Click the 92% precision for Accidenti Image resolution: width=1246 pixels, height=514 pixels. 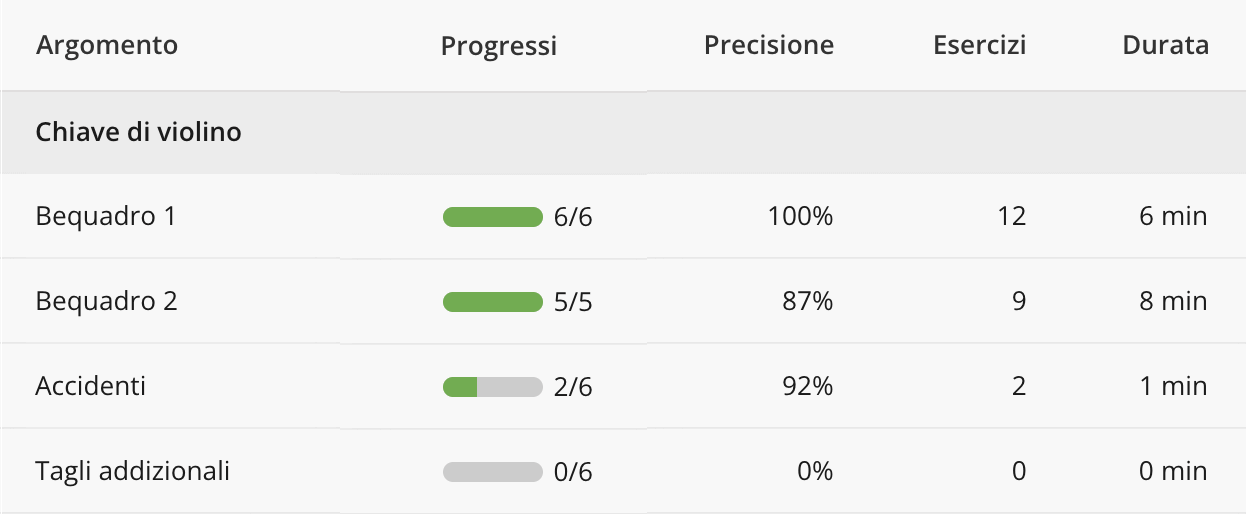[808, 386]
